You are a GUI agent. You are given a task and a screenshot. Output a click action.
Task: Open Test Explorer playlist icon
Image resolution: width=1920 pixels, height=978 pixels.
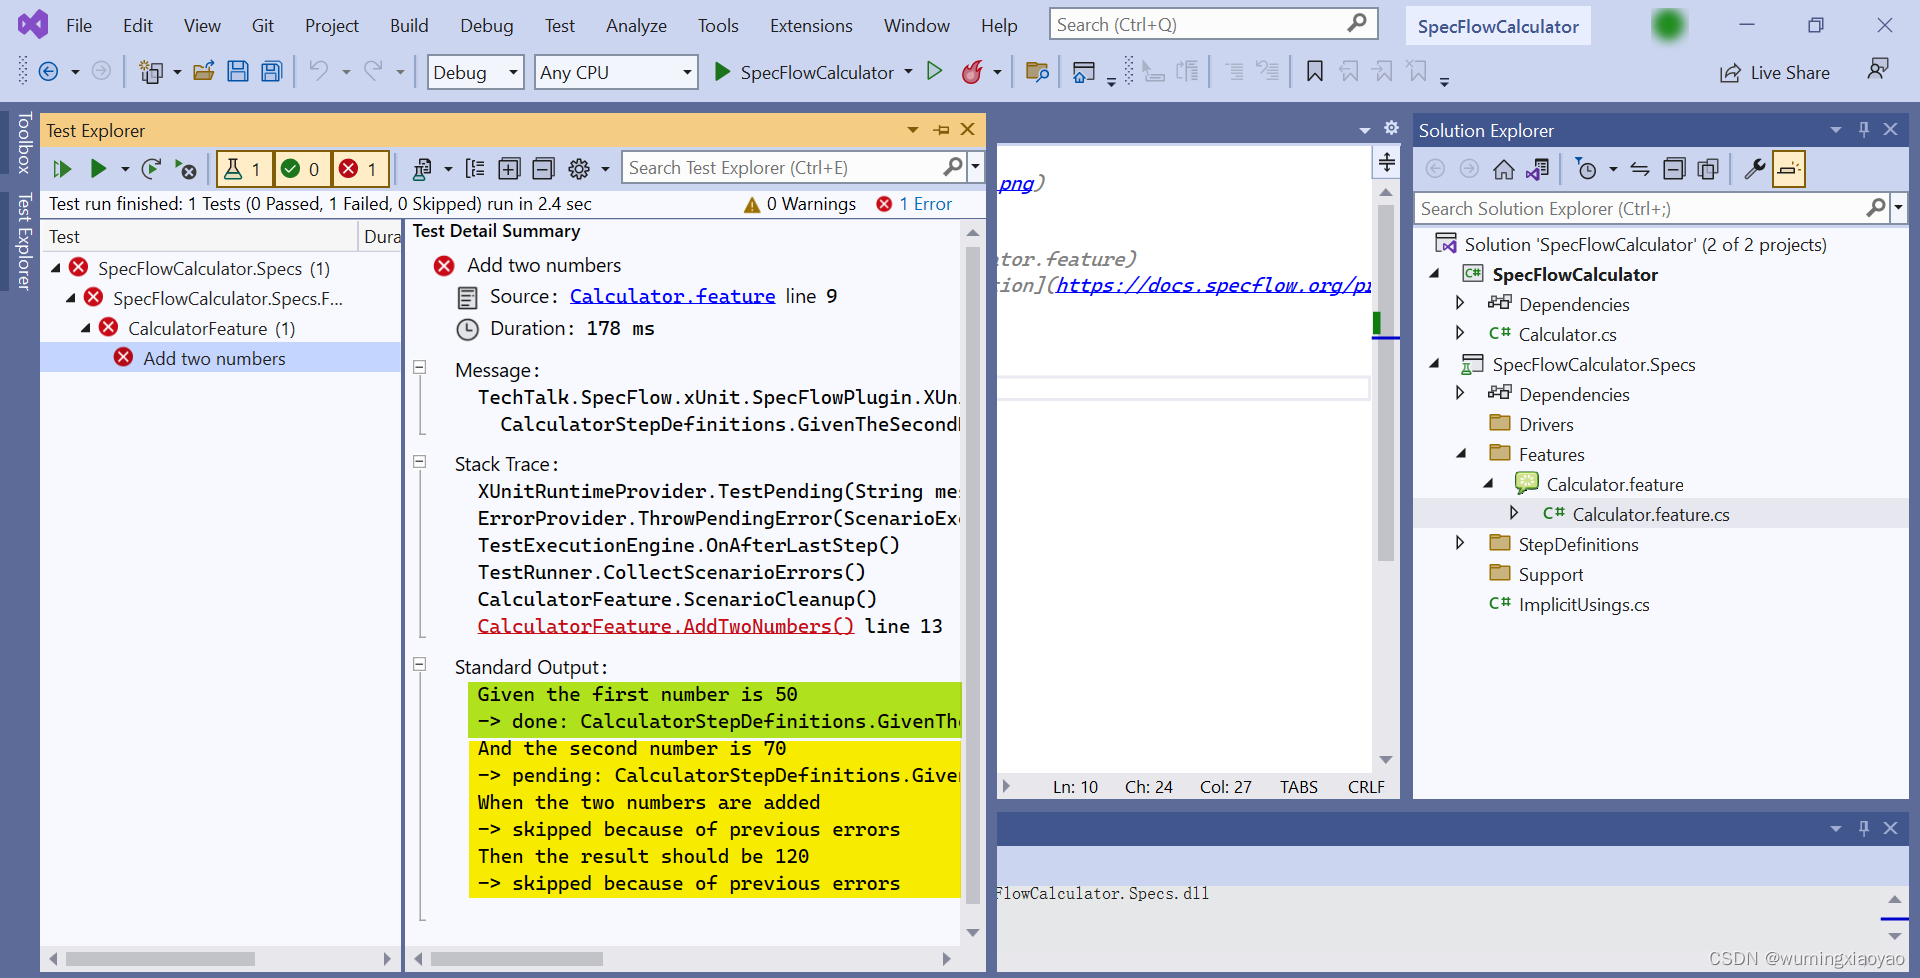[422, 169]
